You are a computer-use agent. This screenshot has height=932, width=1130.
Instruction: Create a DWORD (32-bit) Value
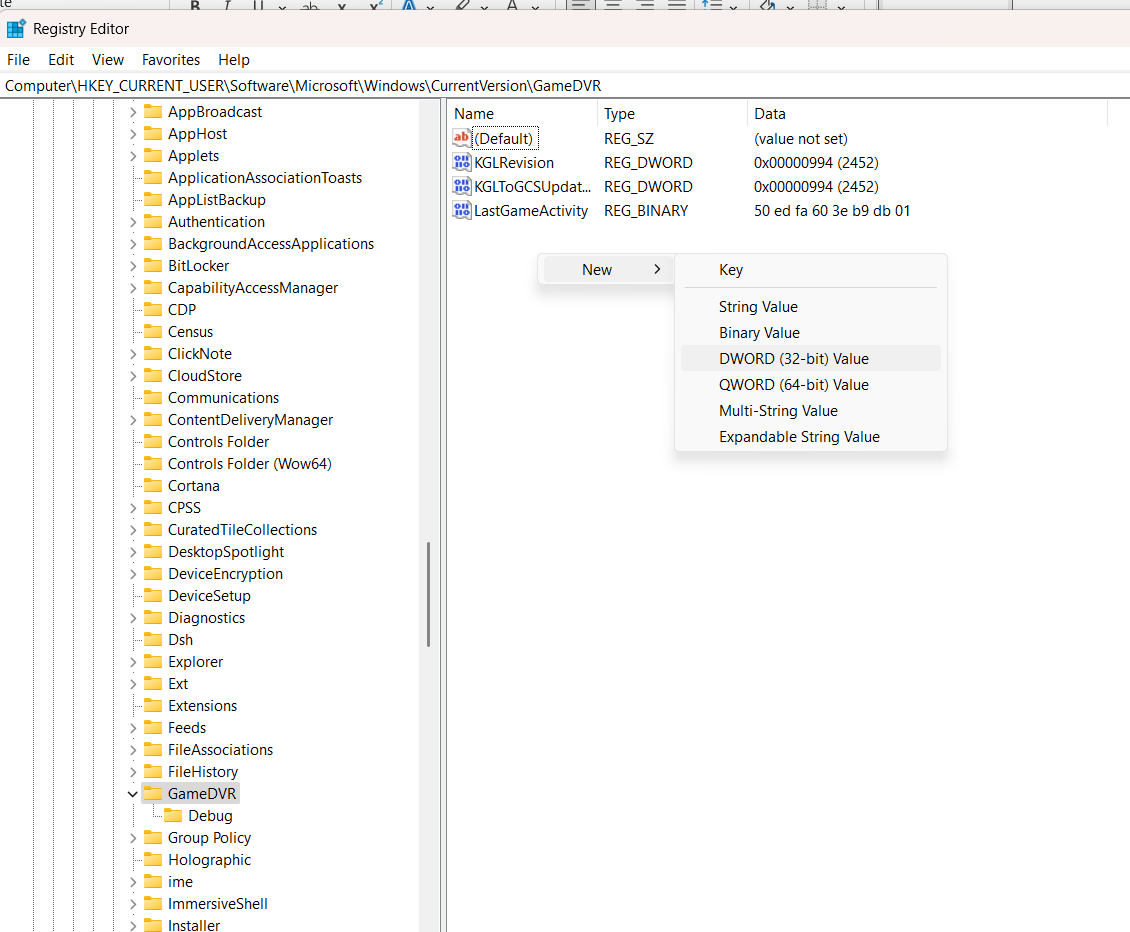[811, 358]
